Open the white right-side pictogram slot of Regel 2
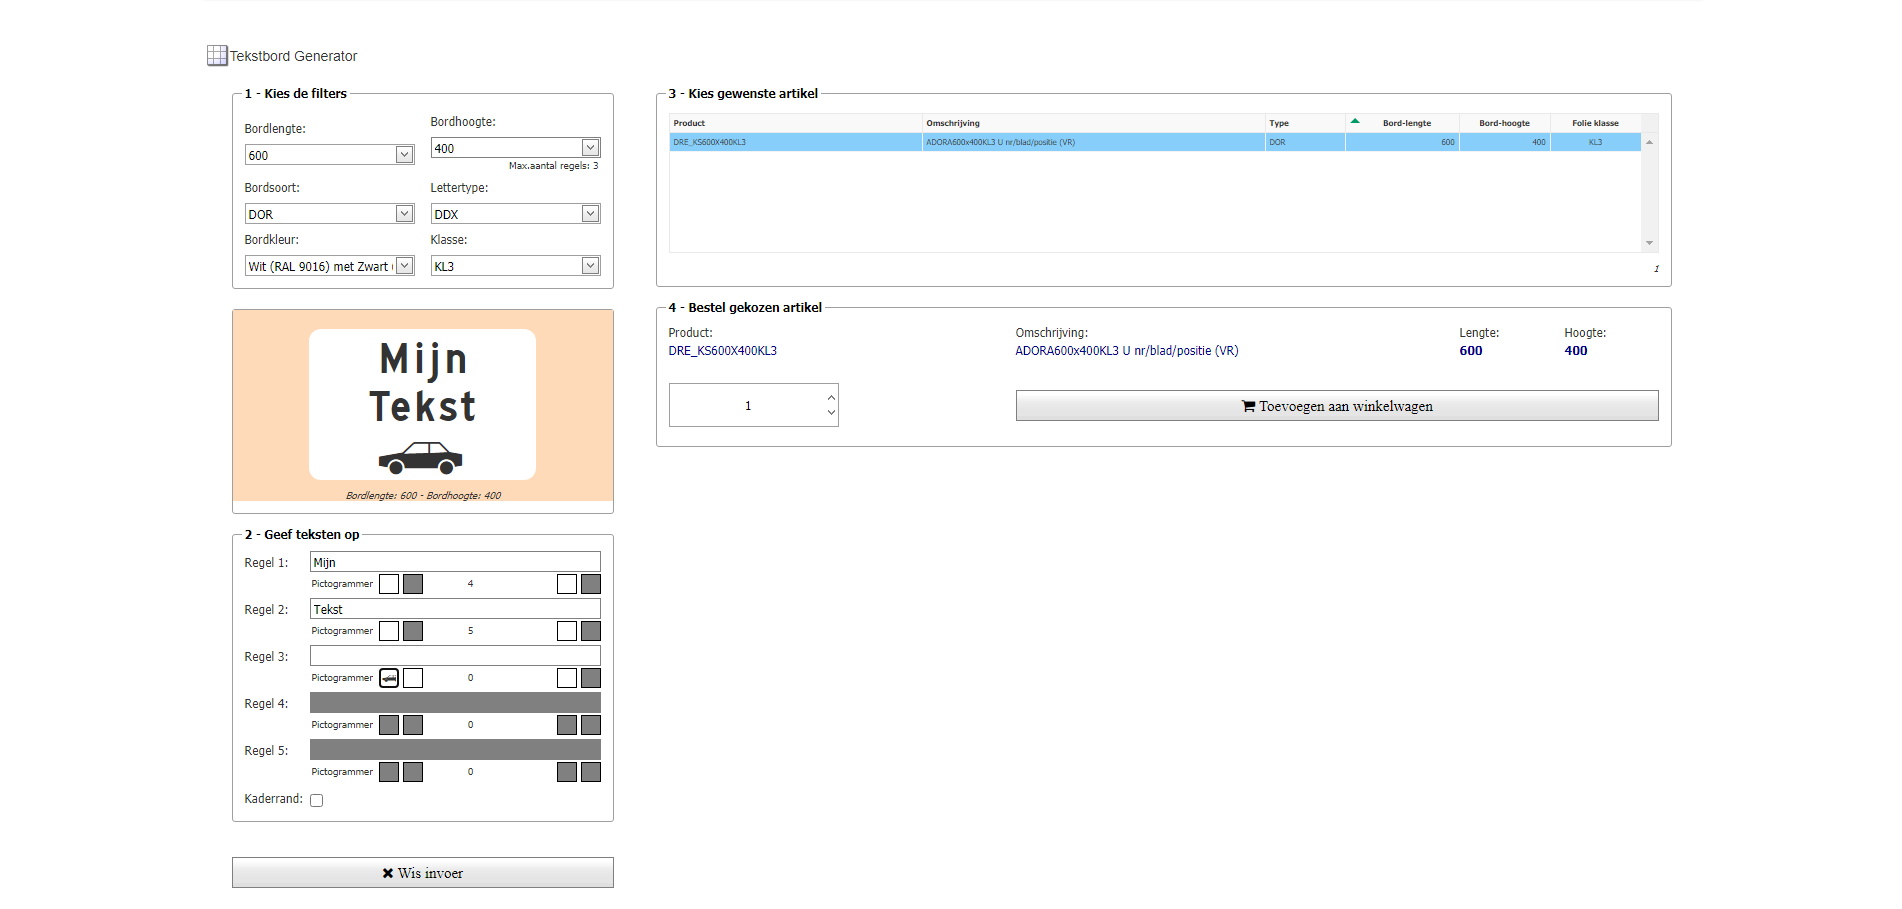 567,631
